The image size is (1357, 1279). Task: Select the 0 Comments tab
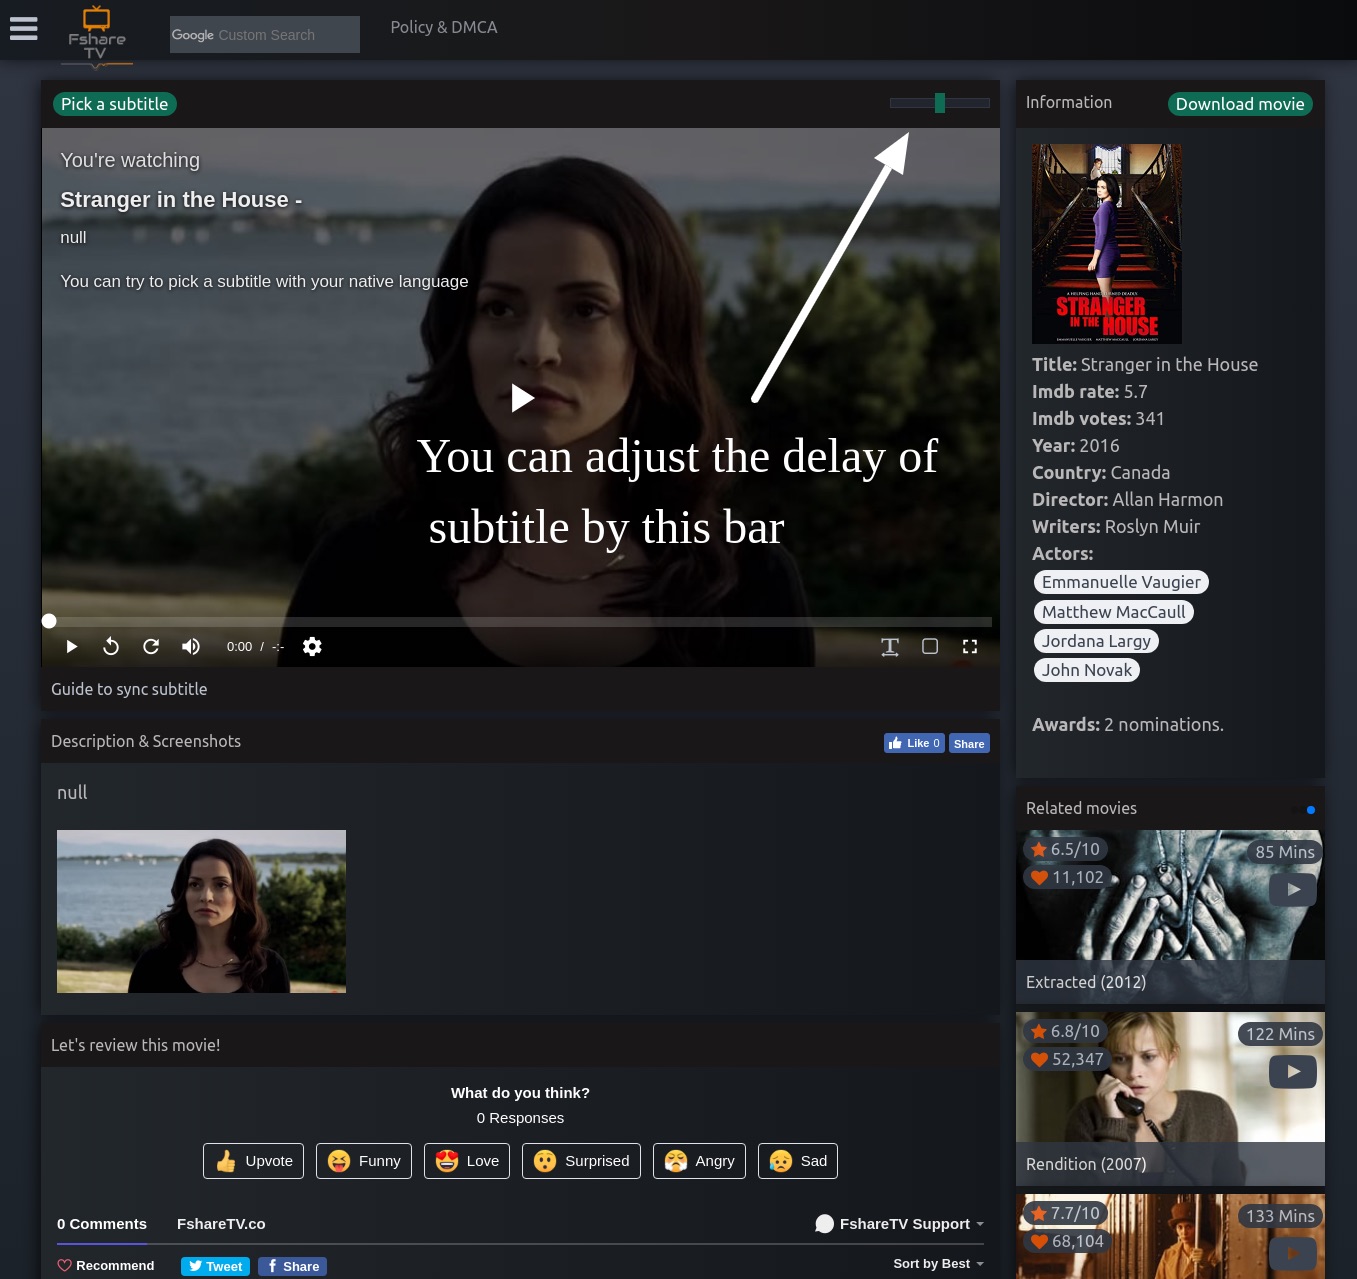pos(102,1224)
